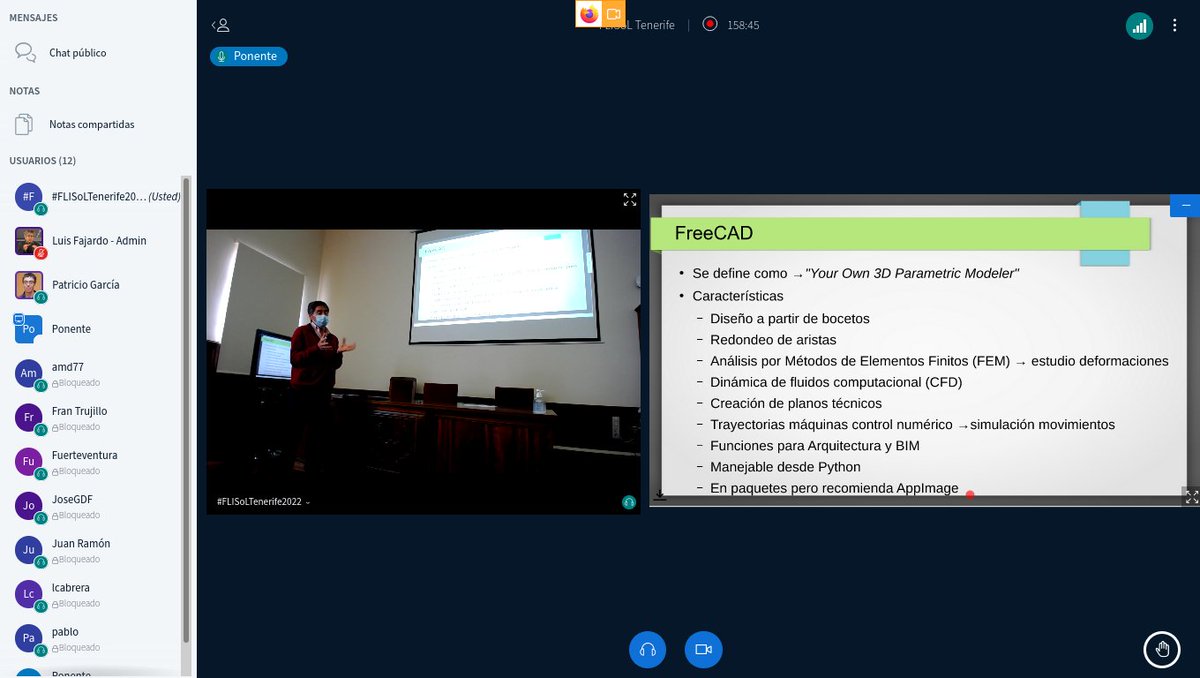
Task: Download the presentation with arrow icon
Action: [660, 495]
